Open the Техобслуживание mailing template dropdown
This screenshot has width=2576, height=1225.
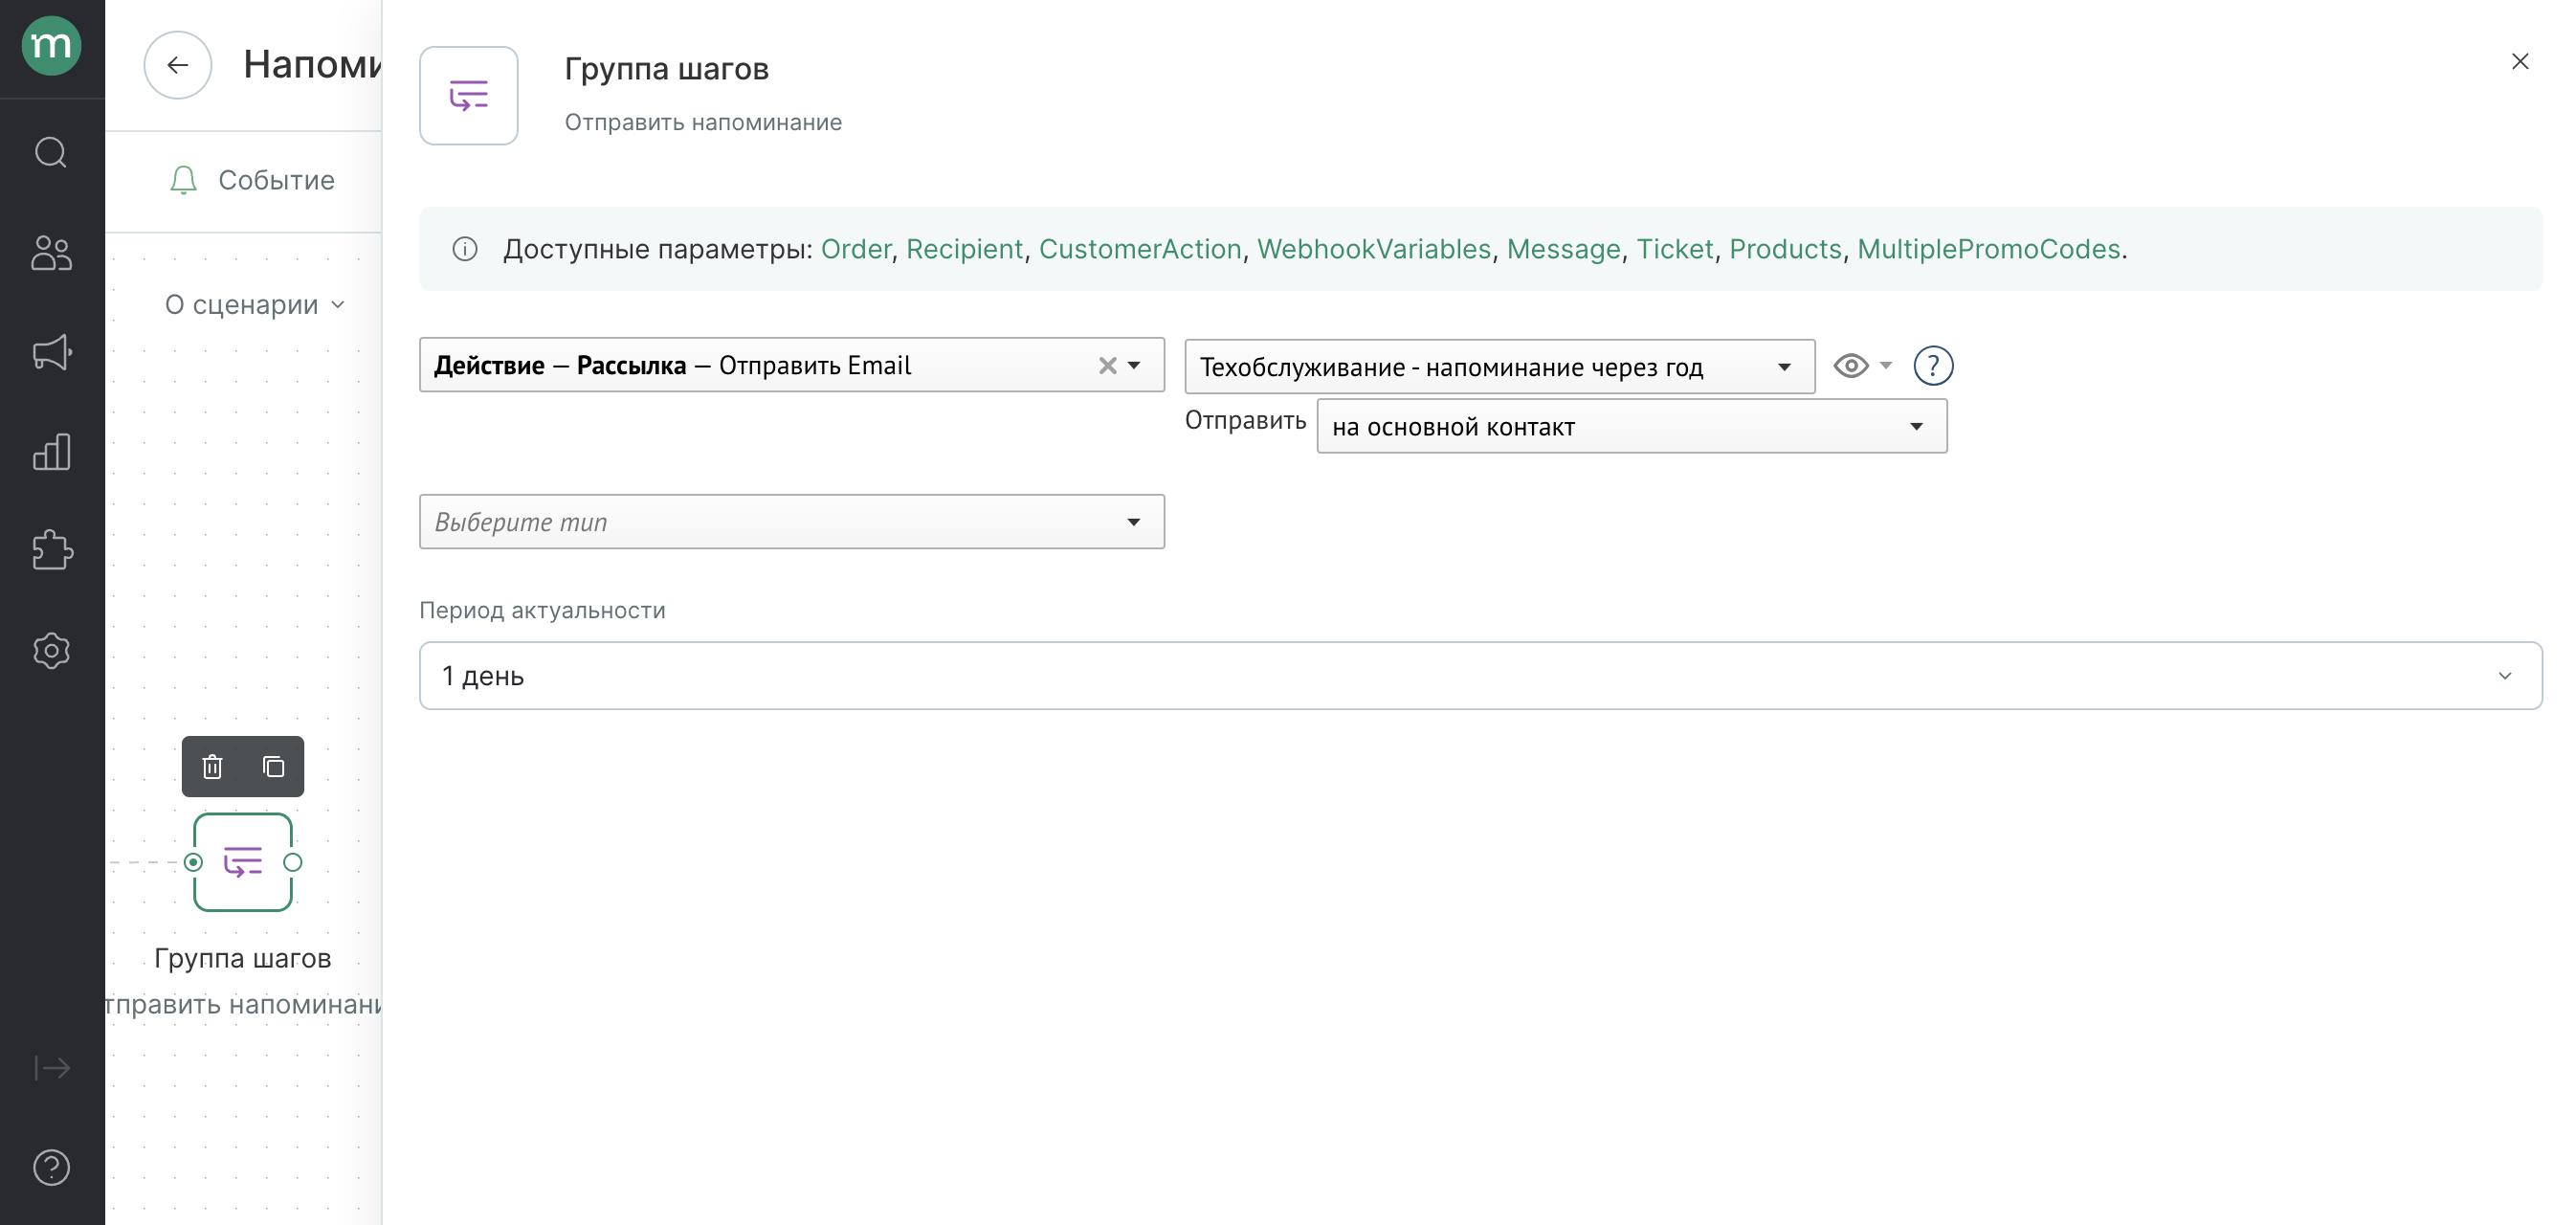pyautogui.click(x=1499, y=367)
